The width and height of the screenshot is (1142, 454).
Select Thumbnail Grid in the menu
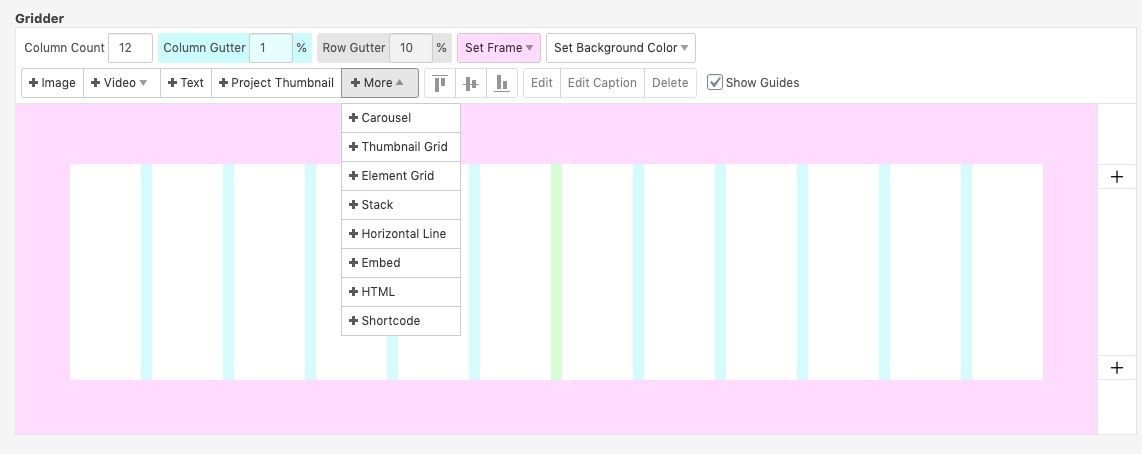pos(400,147)
